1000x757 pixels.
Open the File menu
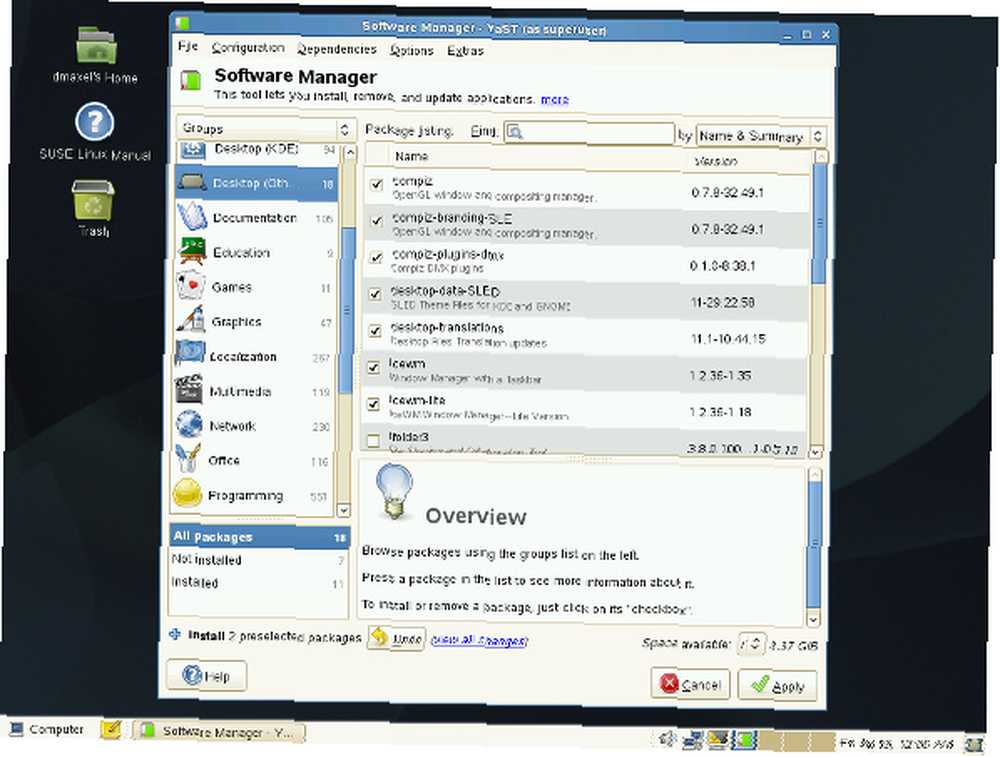pyautogui.click(x=188, y=46)
